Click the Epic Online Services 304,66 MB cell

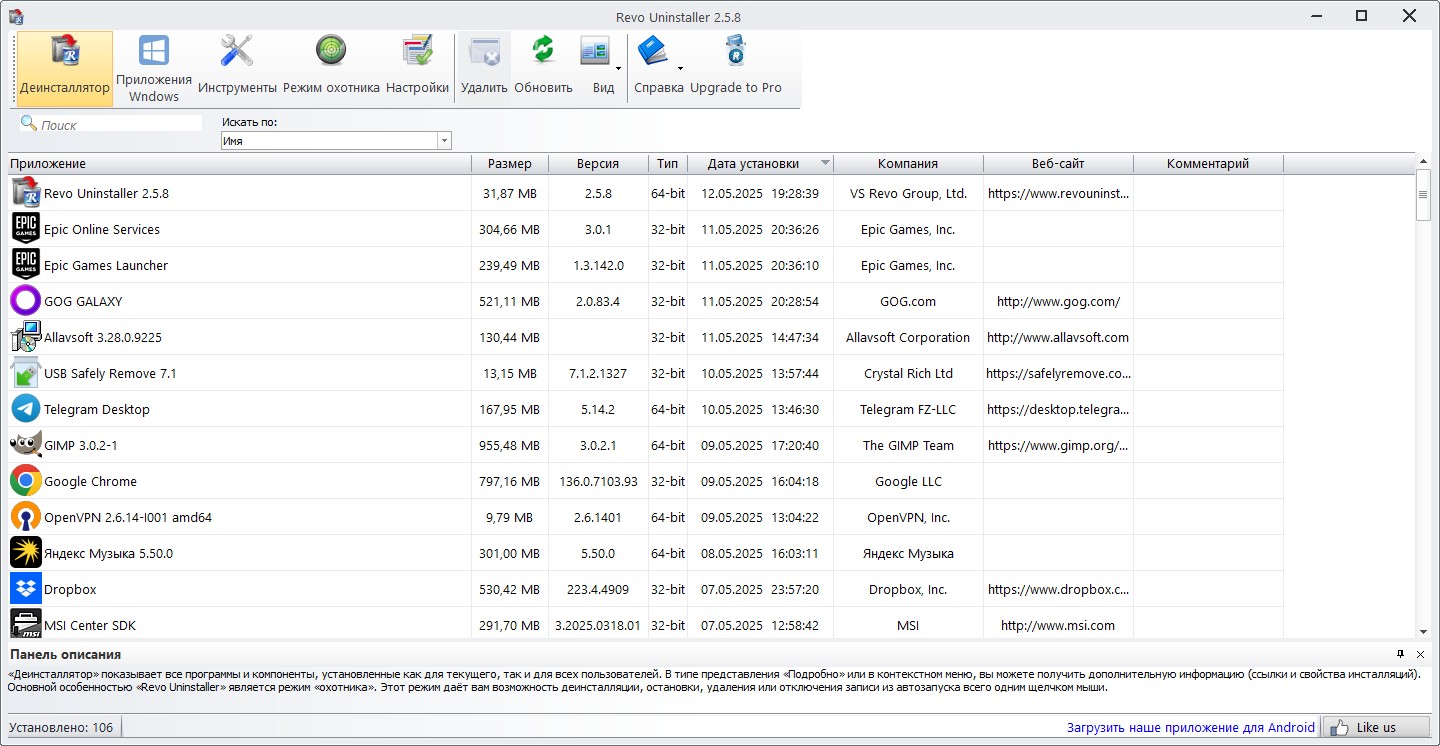pyautogui.click(x=510, y=229)
